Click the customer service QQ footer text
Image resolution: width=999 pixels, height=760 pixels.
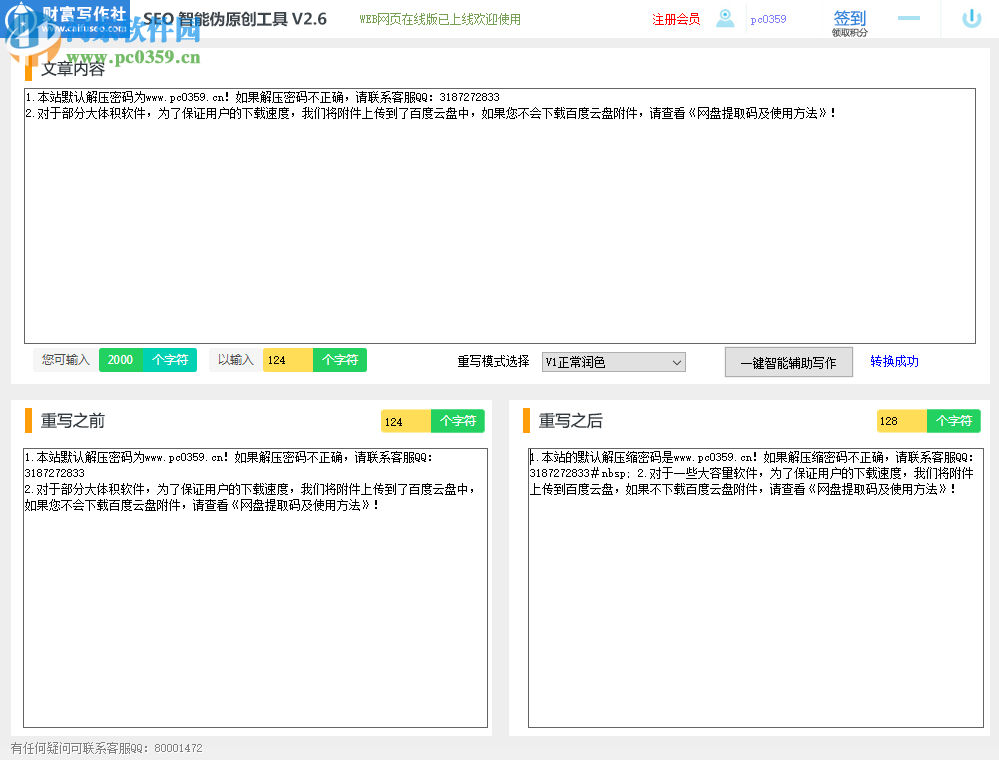click(107, 748)
